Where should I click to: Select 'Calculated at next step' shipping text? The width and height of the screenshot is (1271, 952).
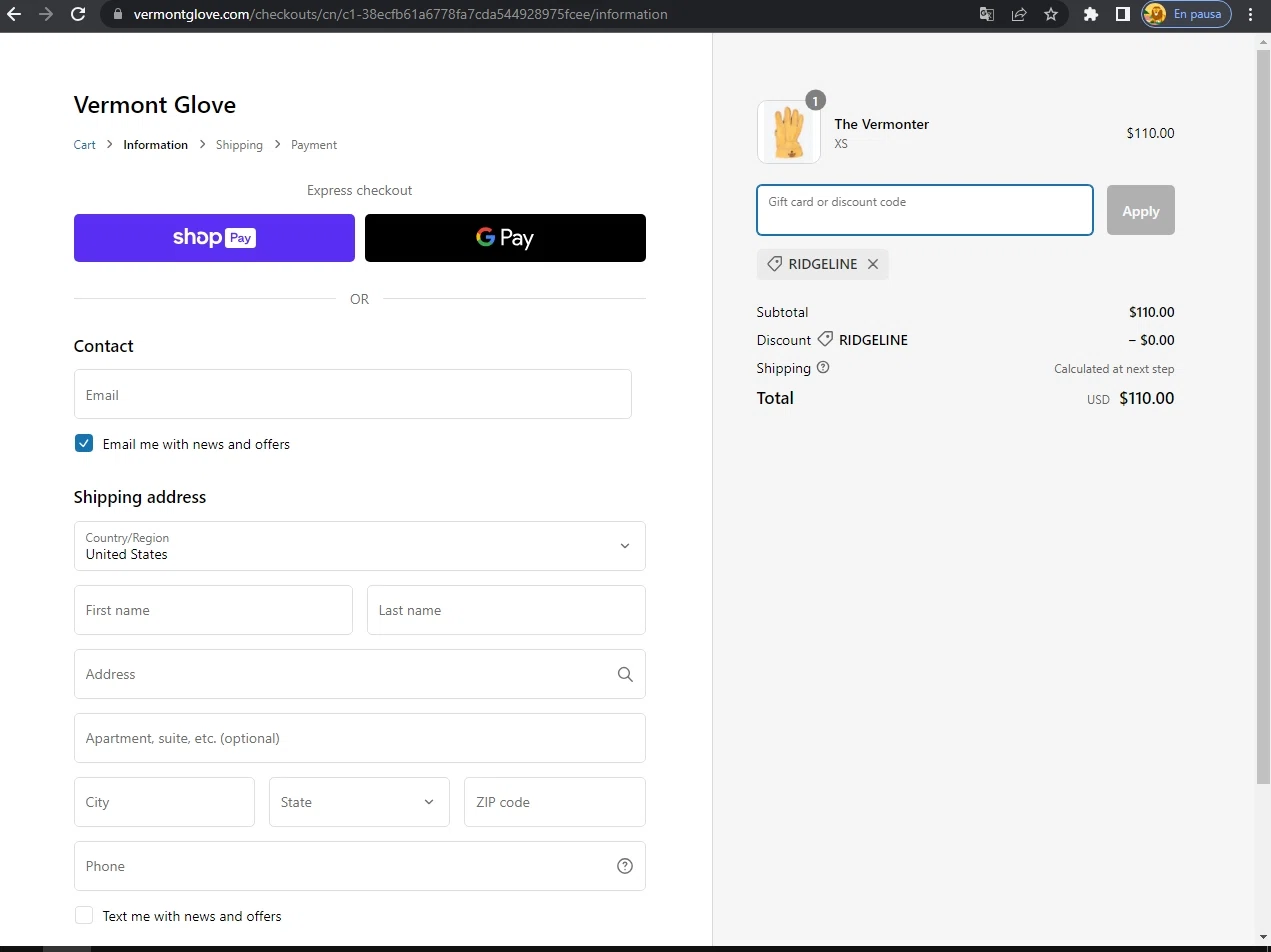(1114, 369)
